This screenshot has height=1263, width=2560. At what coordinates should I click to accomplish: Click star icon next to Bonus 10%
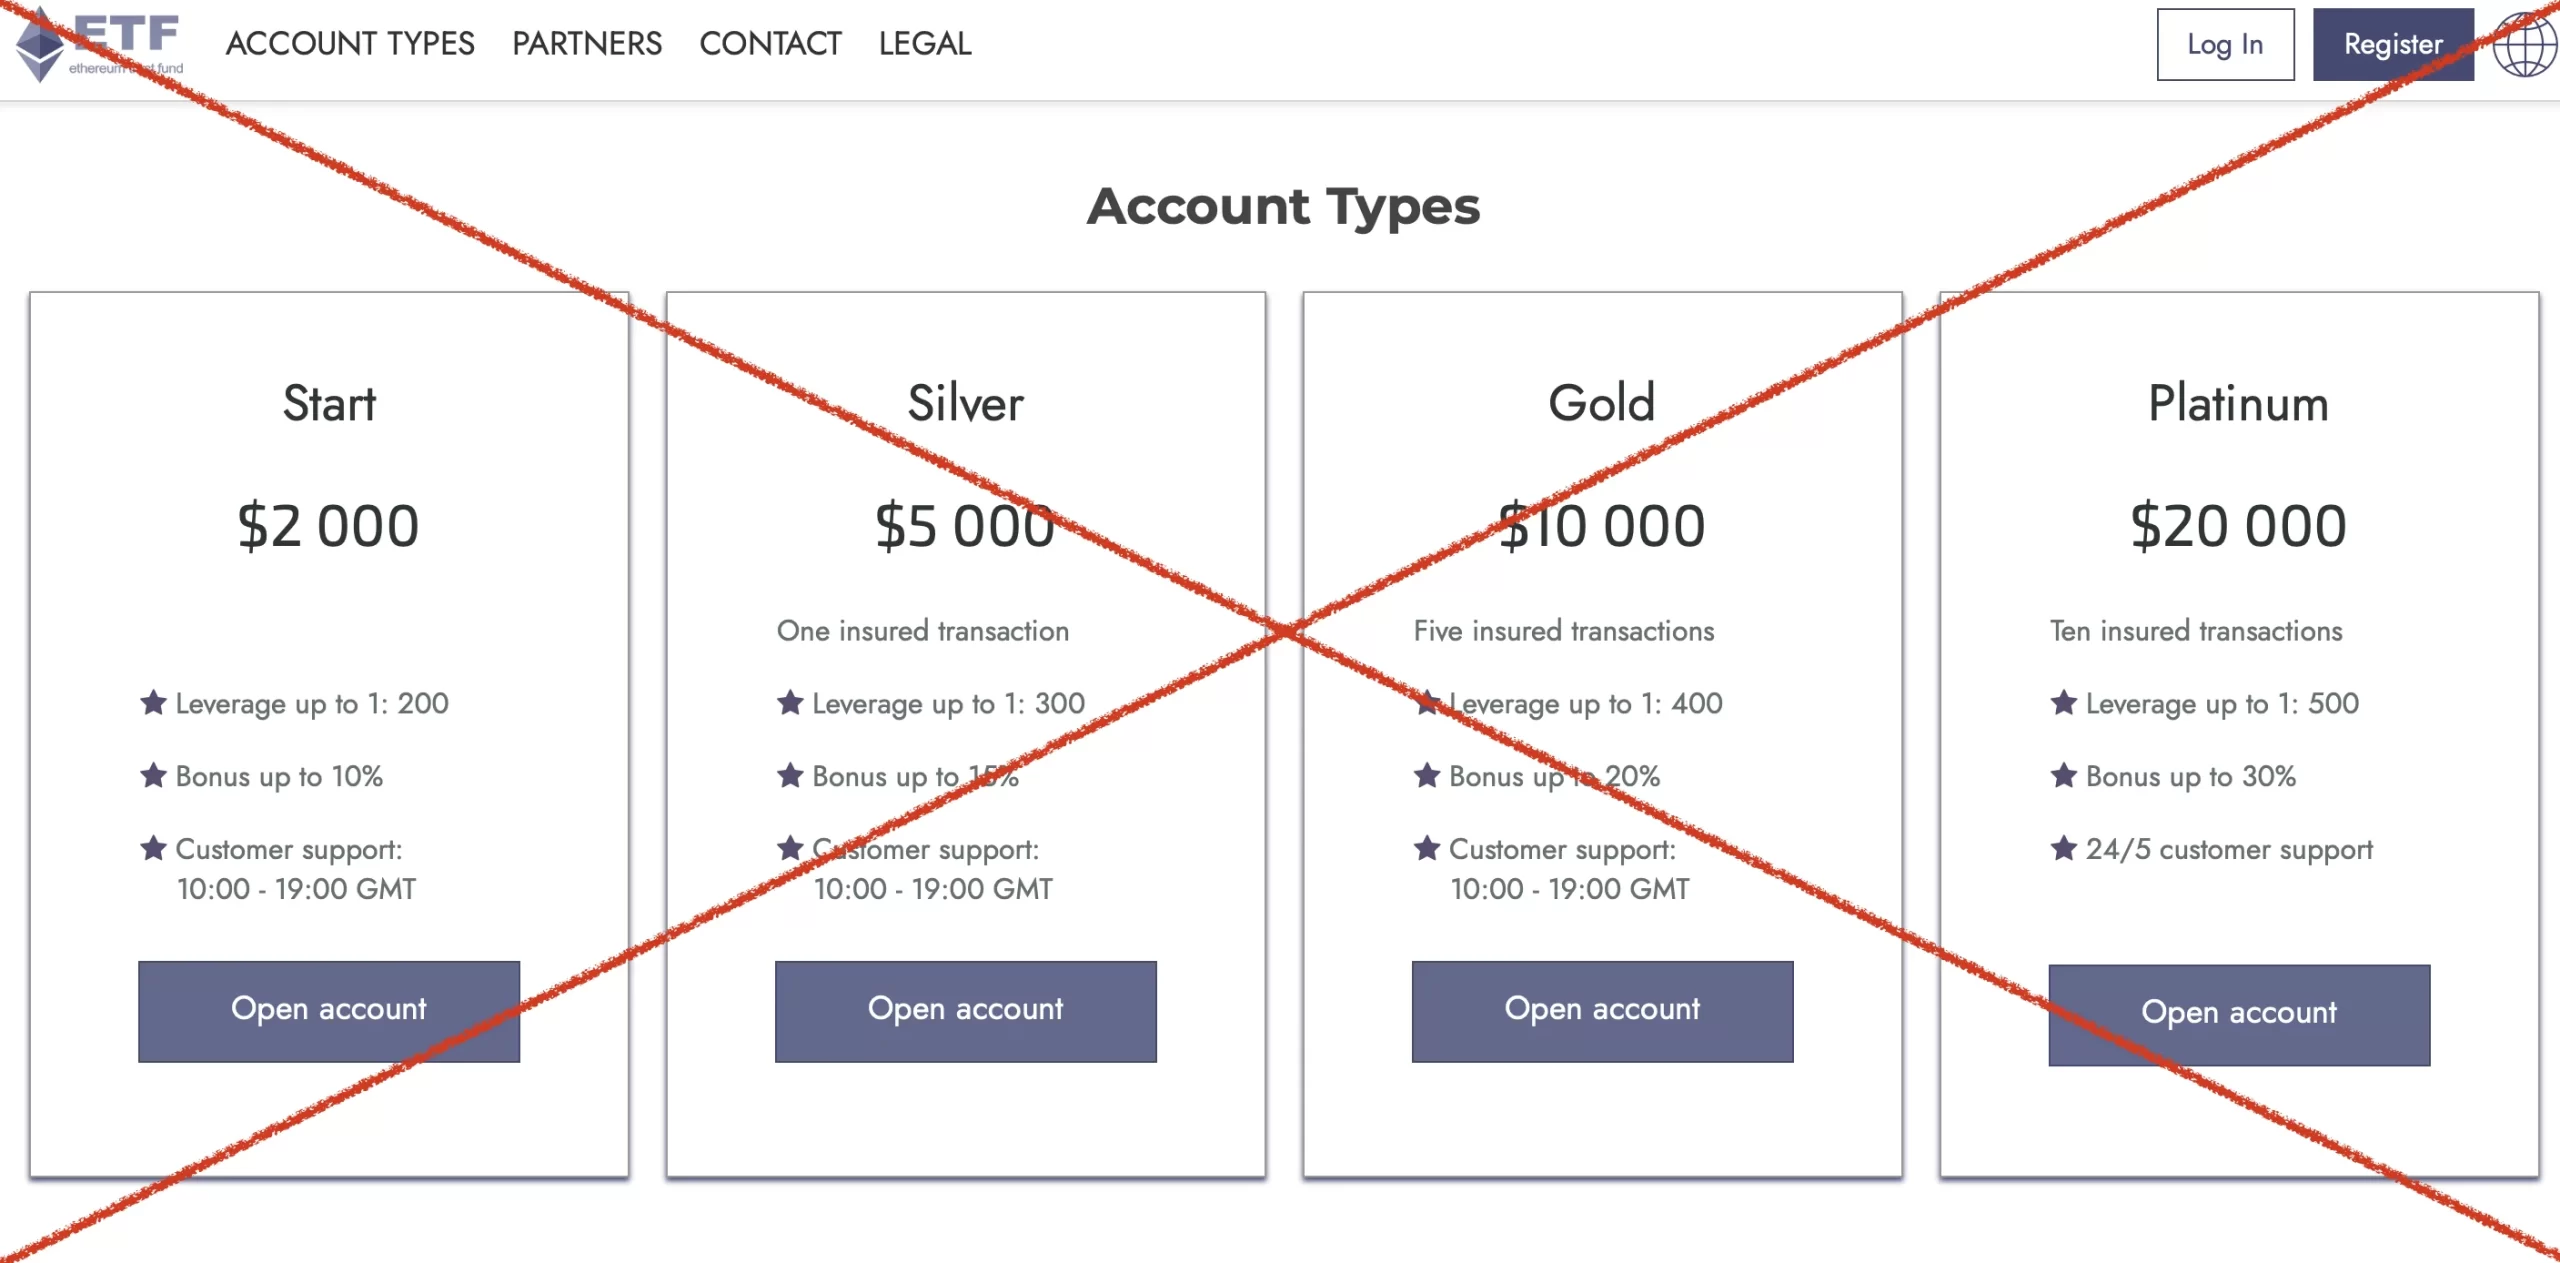(153, 775)
